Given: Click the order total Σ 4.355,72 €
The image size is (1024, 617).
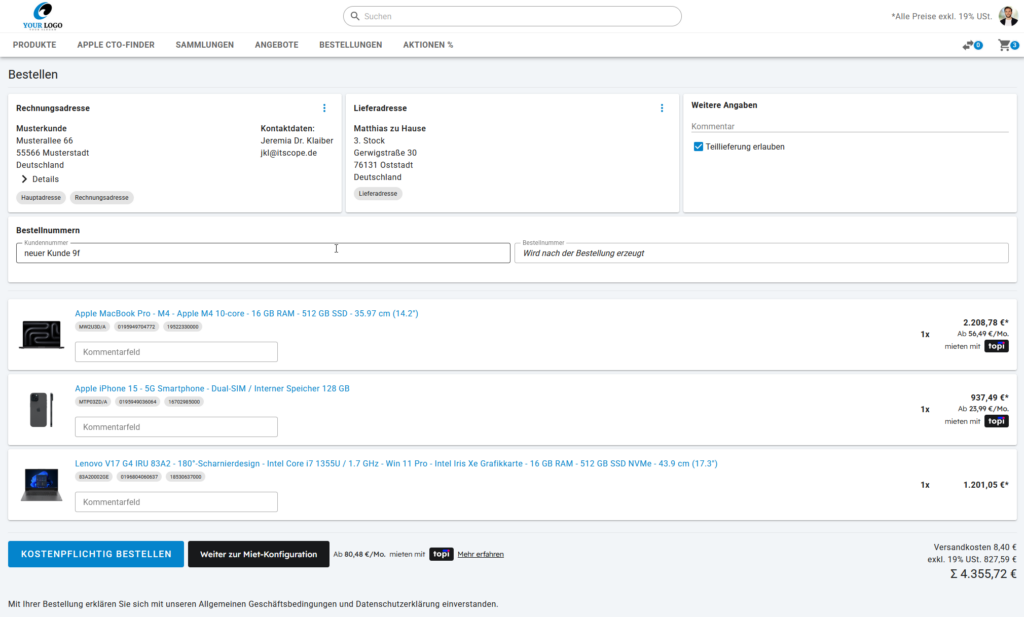Looking at the screenshot, I should (983, 574).
